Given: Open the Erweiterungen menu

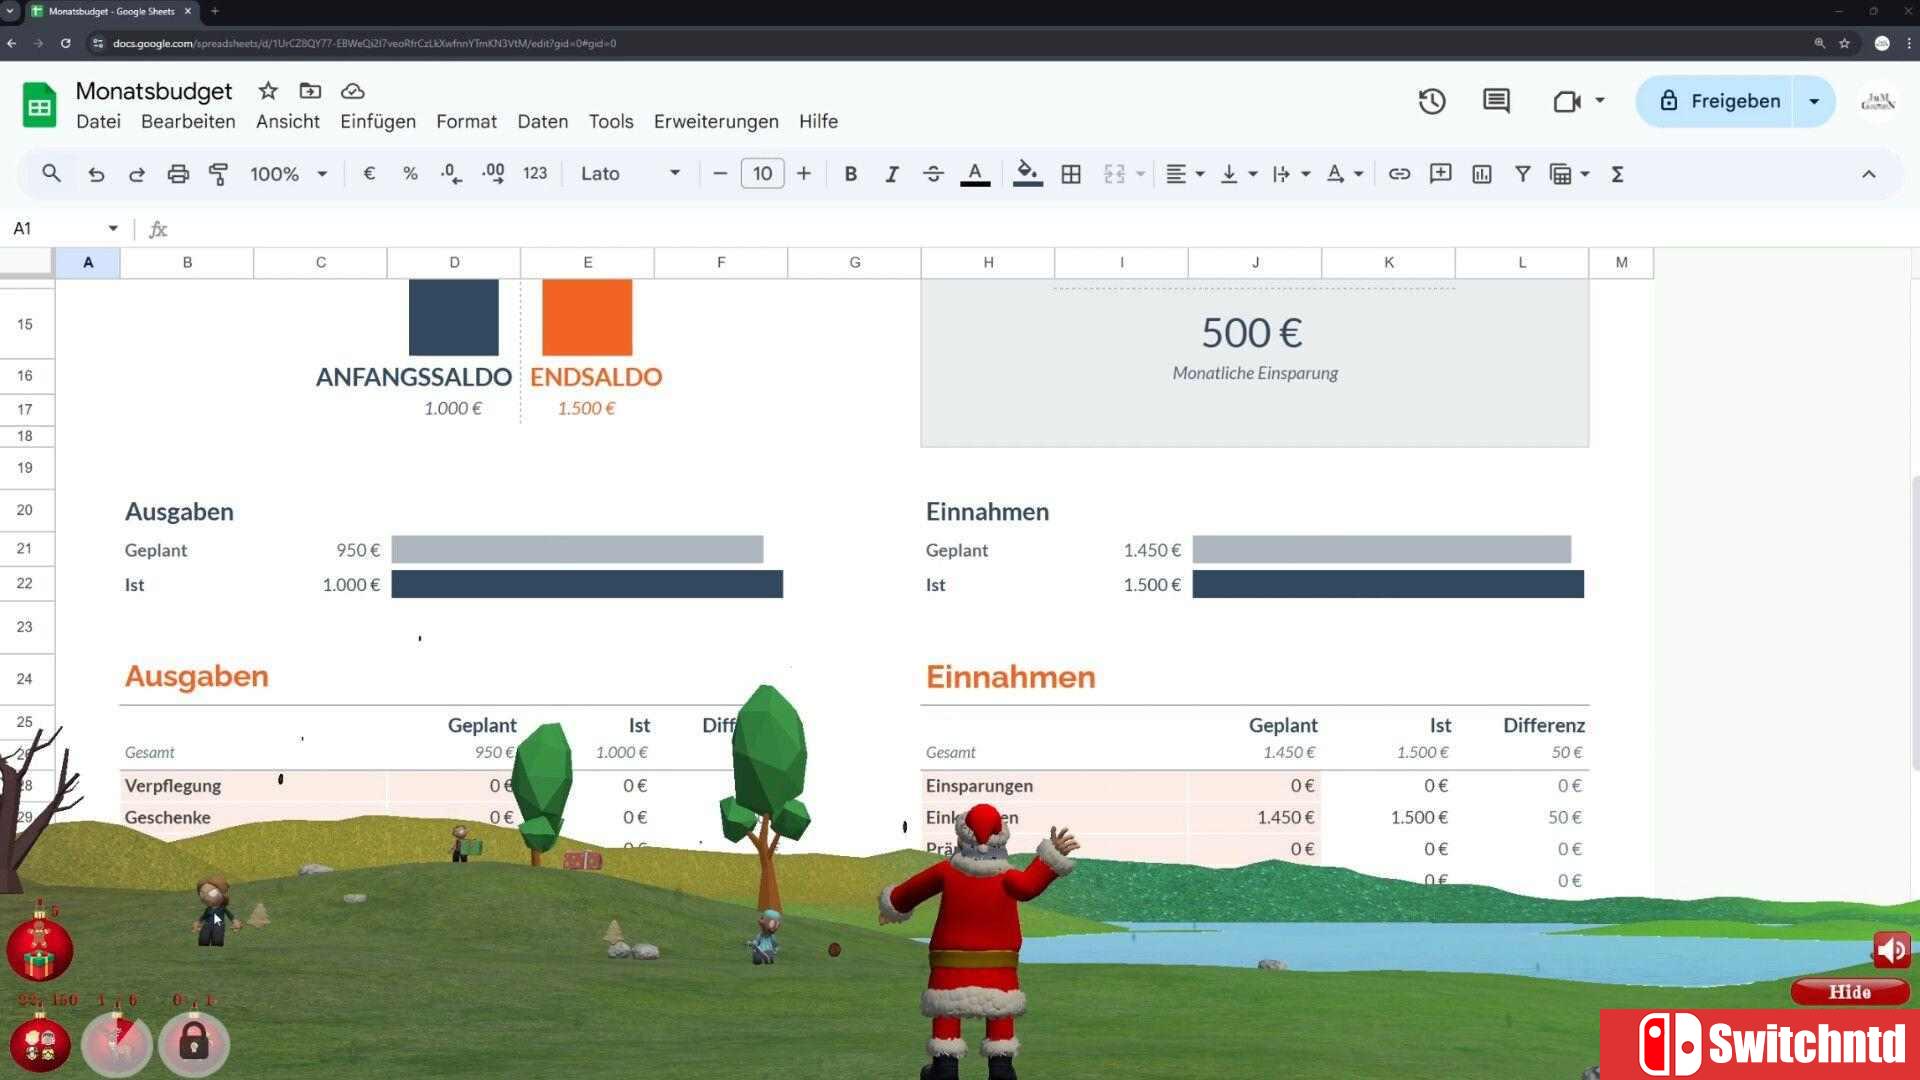Looking at the screenshot, I should 716,121.
